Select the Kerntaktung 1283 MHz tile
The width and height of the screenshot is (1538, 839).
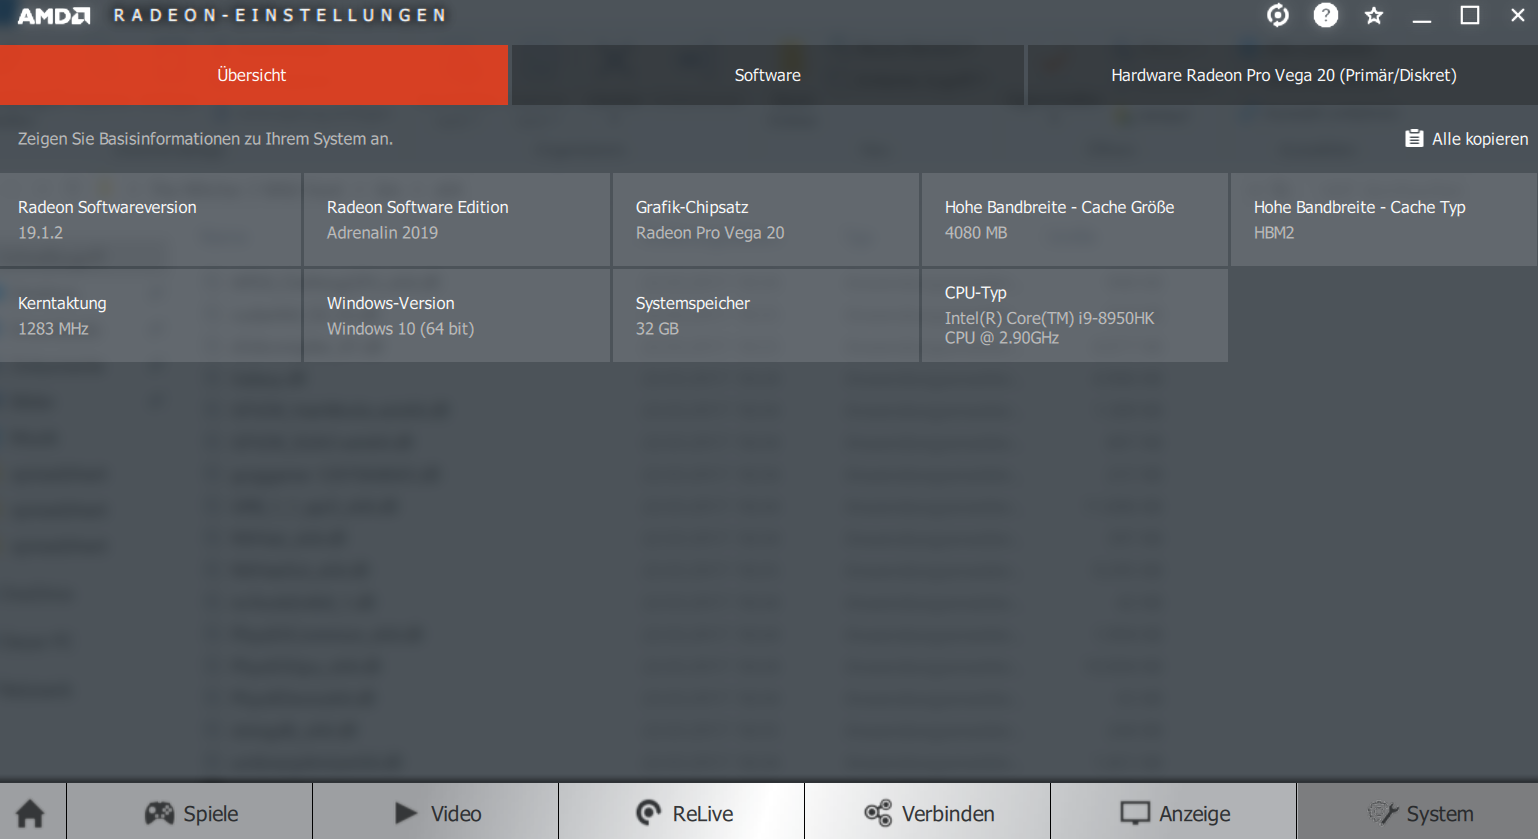151,315
